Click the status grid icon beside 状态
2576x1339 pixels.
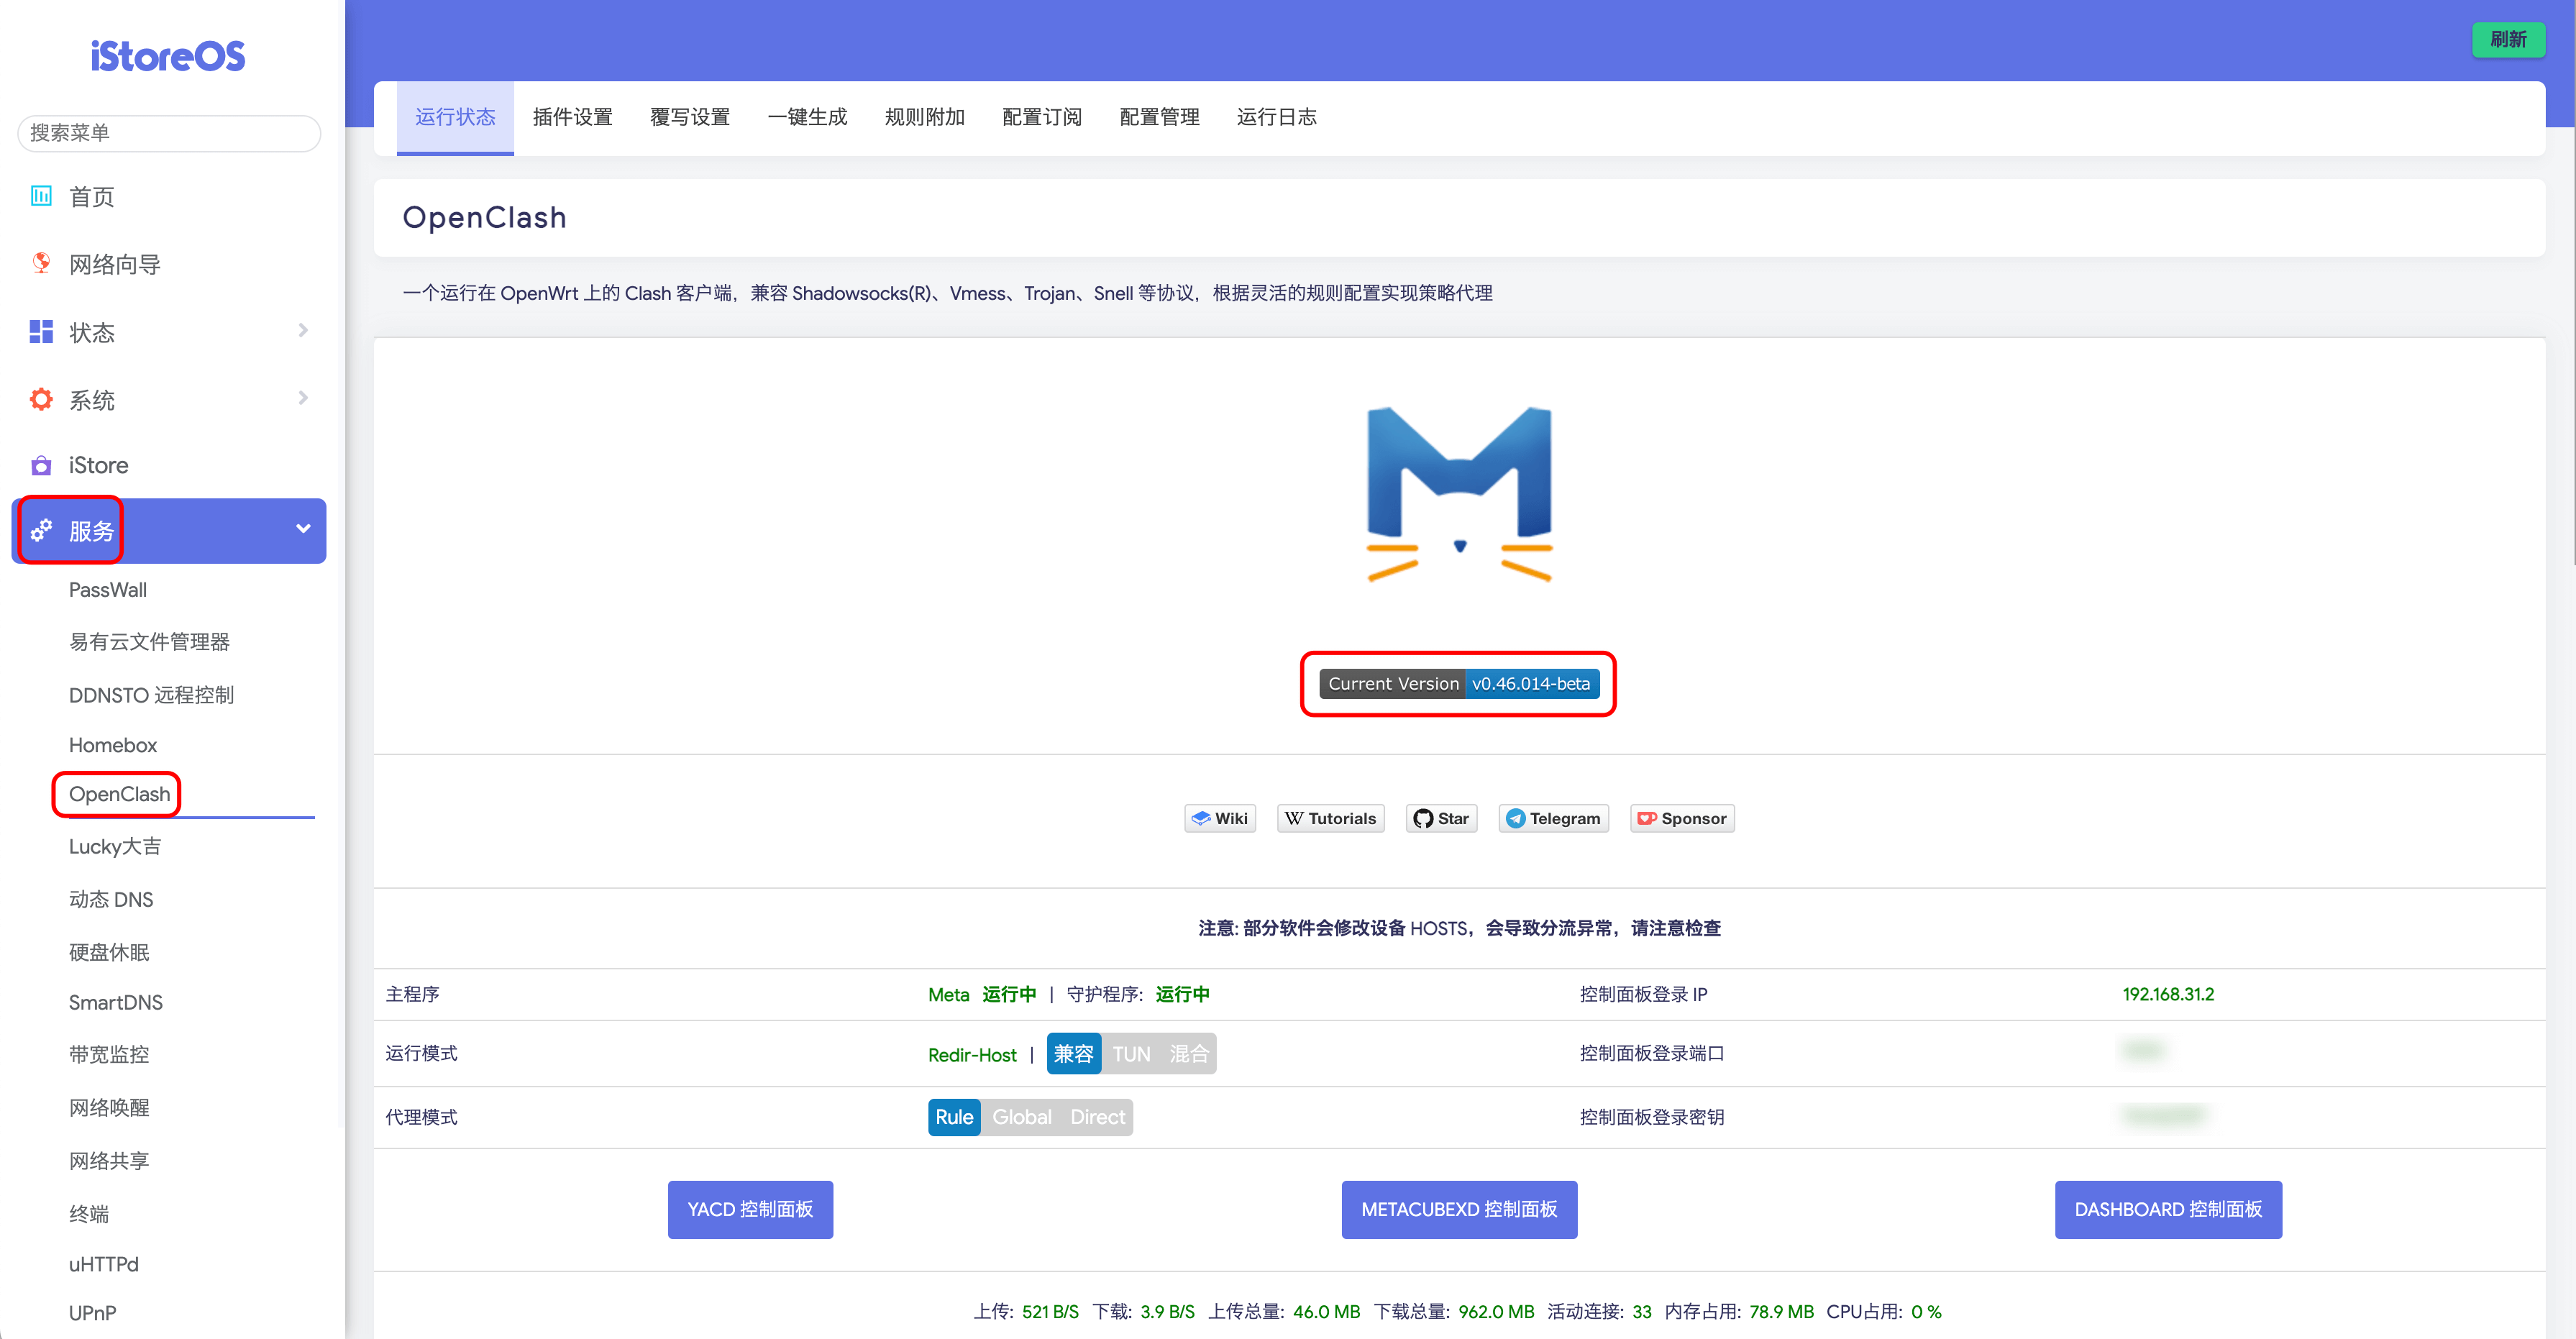point(41,331)
